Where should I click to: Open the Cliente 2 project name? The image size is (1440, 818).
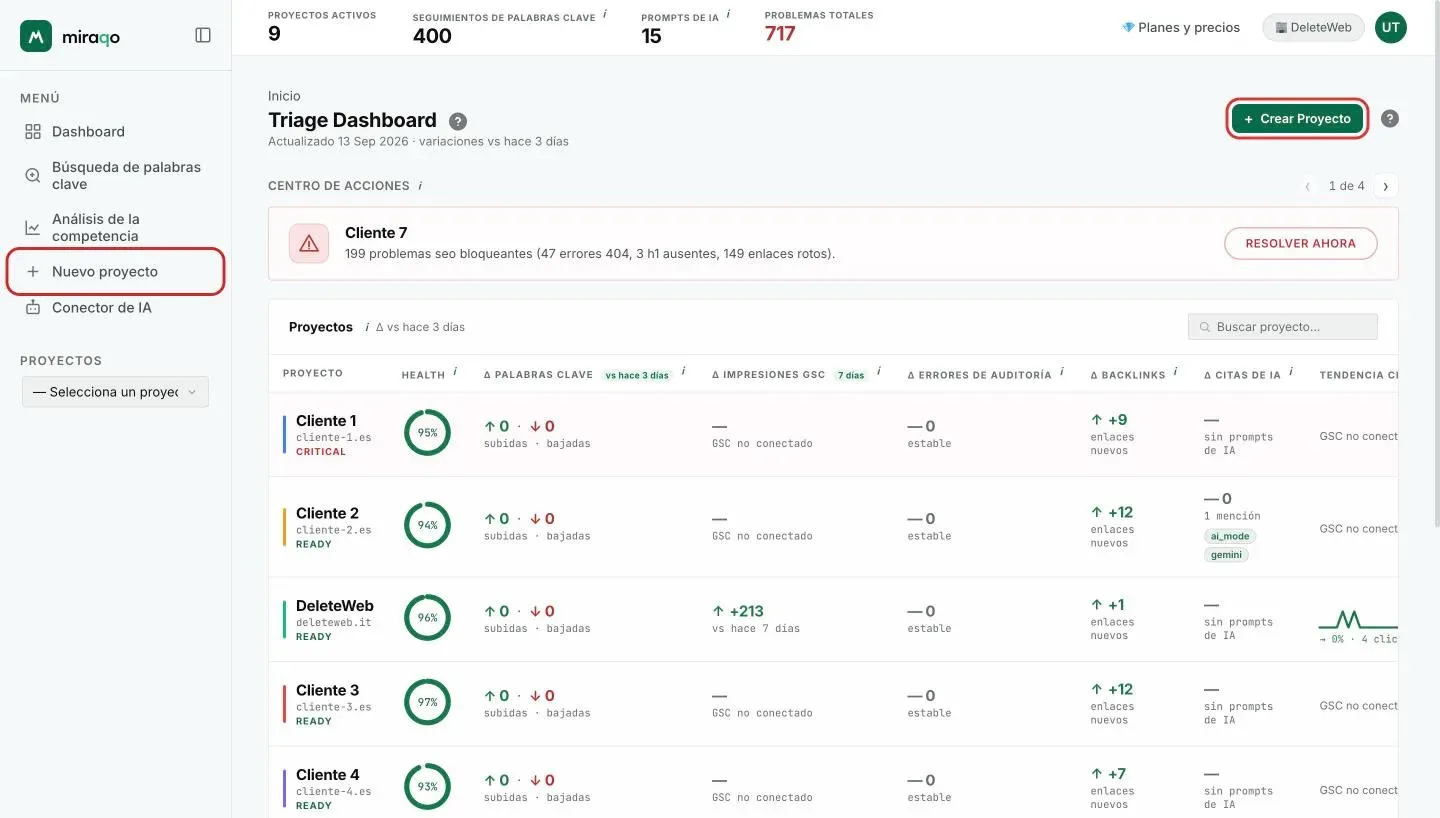point(327,514)
